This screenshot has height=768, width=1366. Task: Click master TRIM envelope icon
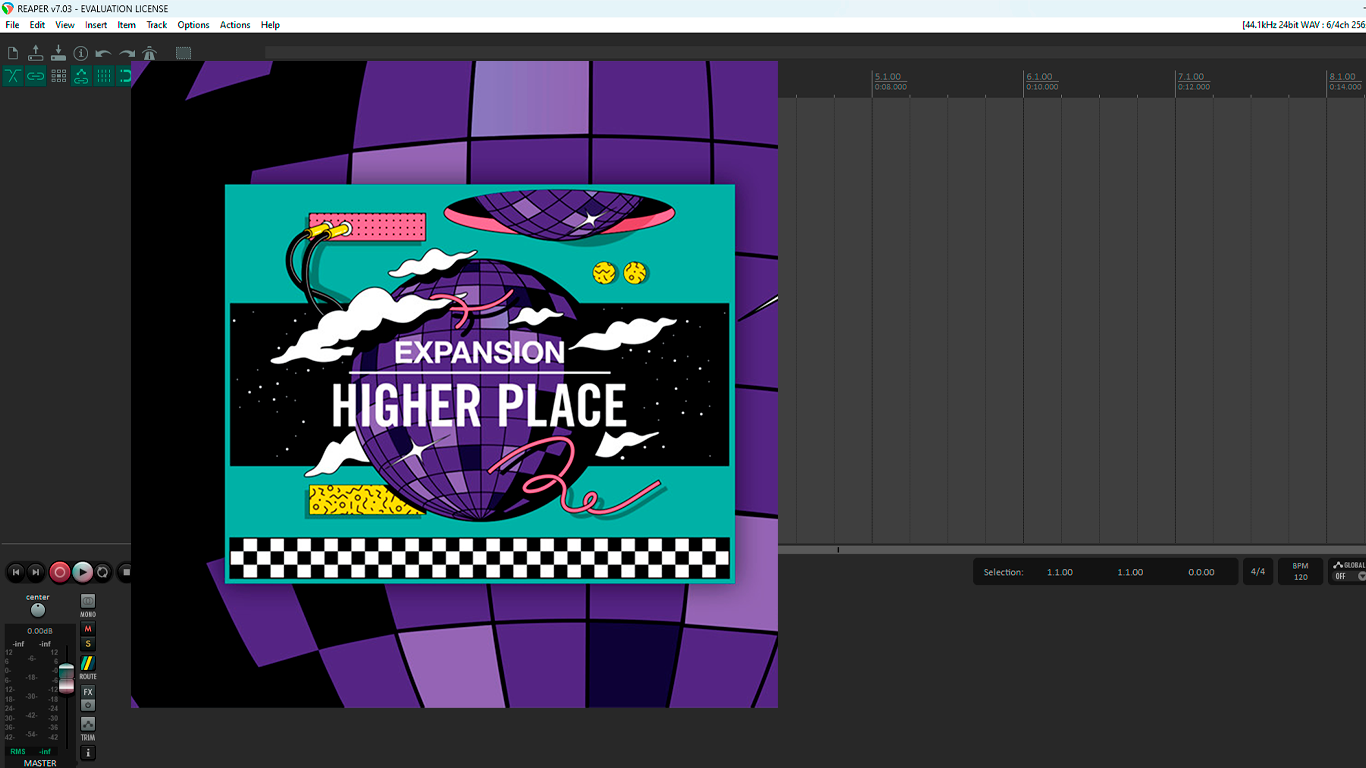click(x=88, y=724)
